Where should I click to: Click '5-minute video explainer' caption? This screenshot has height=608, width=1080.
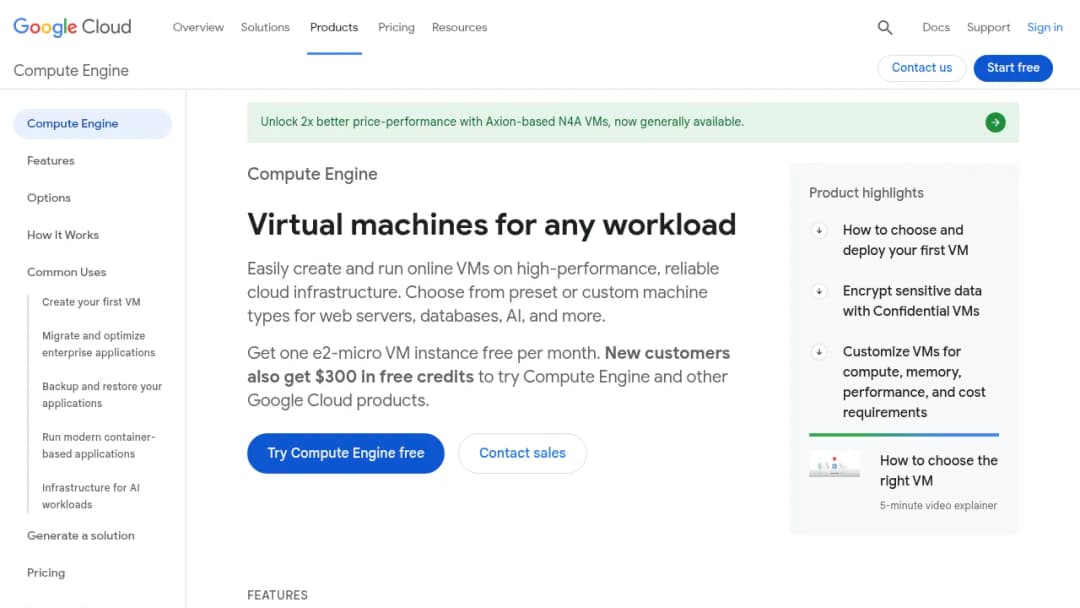click(938, 505)
